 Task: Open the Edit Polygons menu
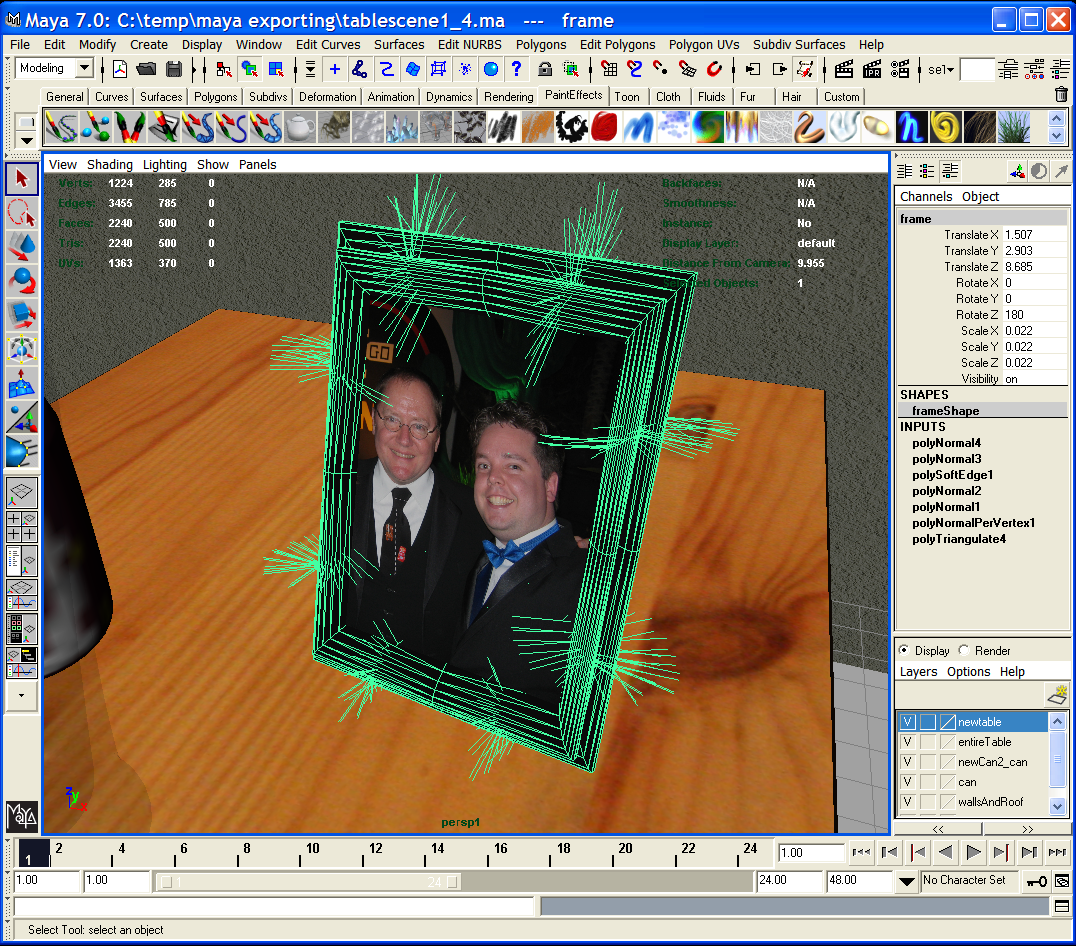(617, 44)
